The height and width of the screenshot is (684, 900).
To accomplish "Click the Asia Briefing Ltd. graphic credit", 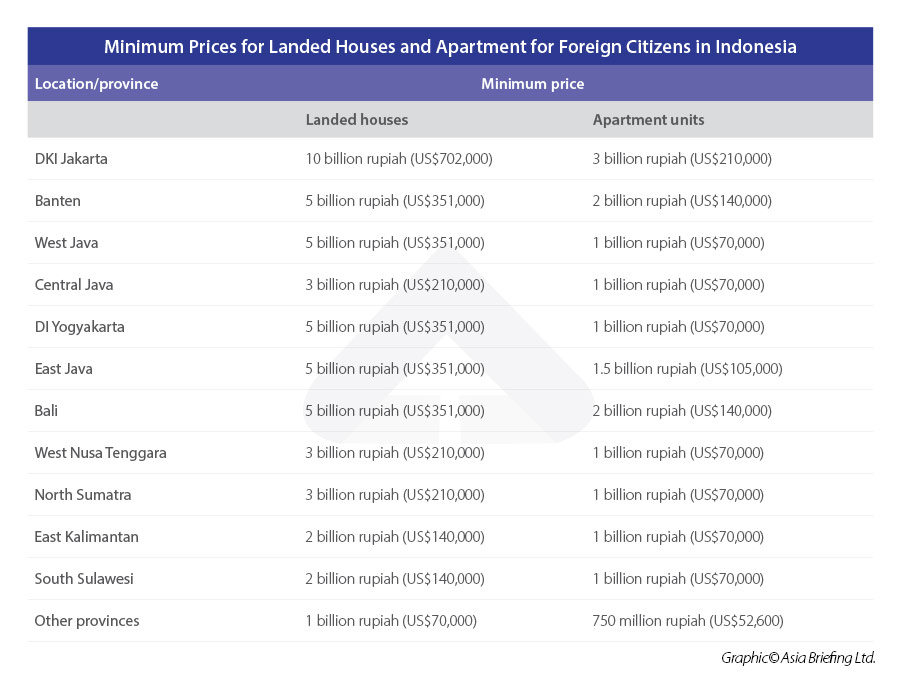I will (798, 658).
